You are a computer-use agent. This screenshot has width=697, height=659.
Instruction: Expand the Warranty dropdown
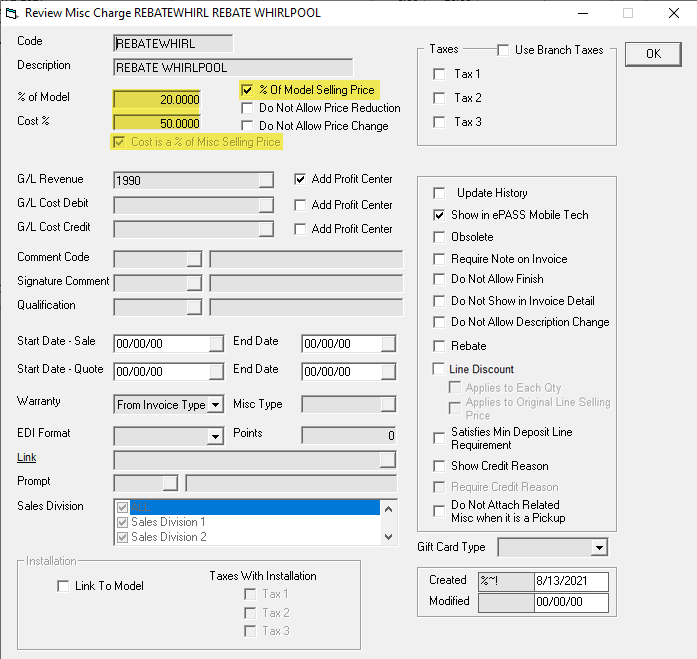click(214, 405)
